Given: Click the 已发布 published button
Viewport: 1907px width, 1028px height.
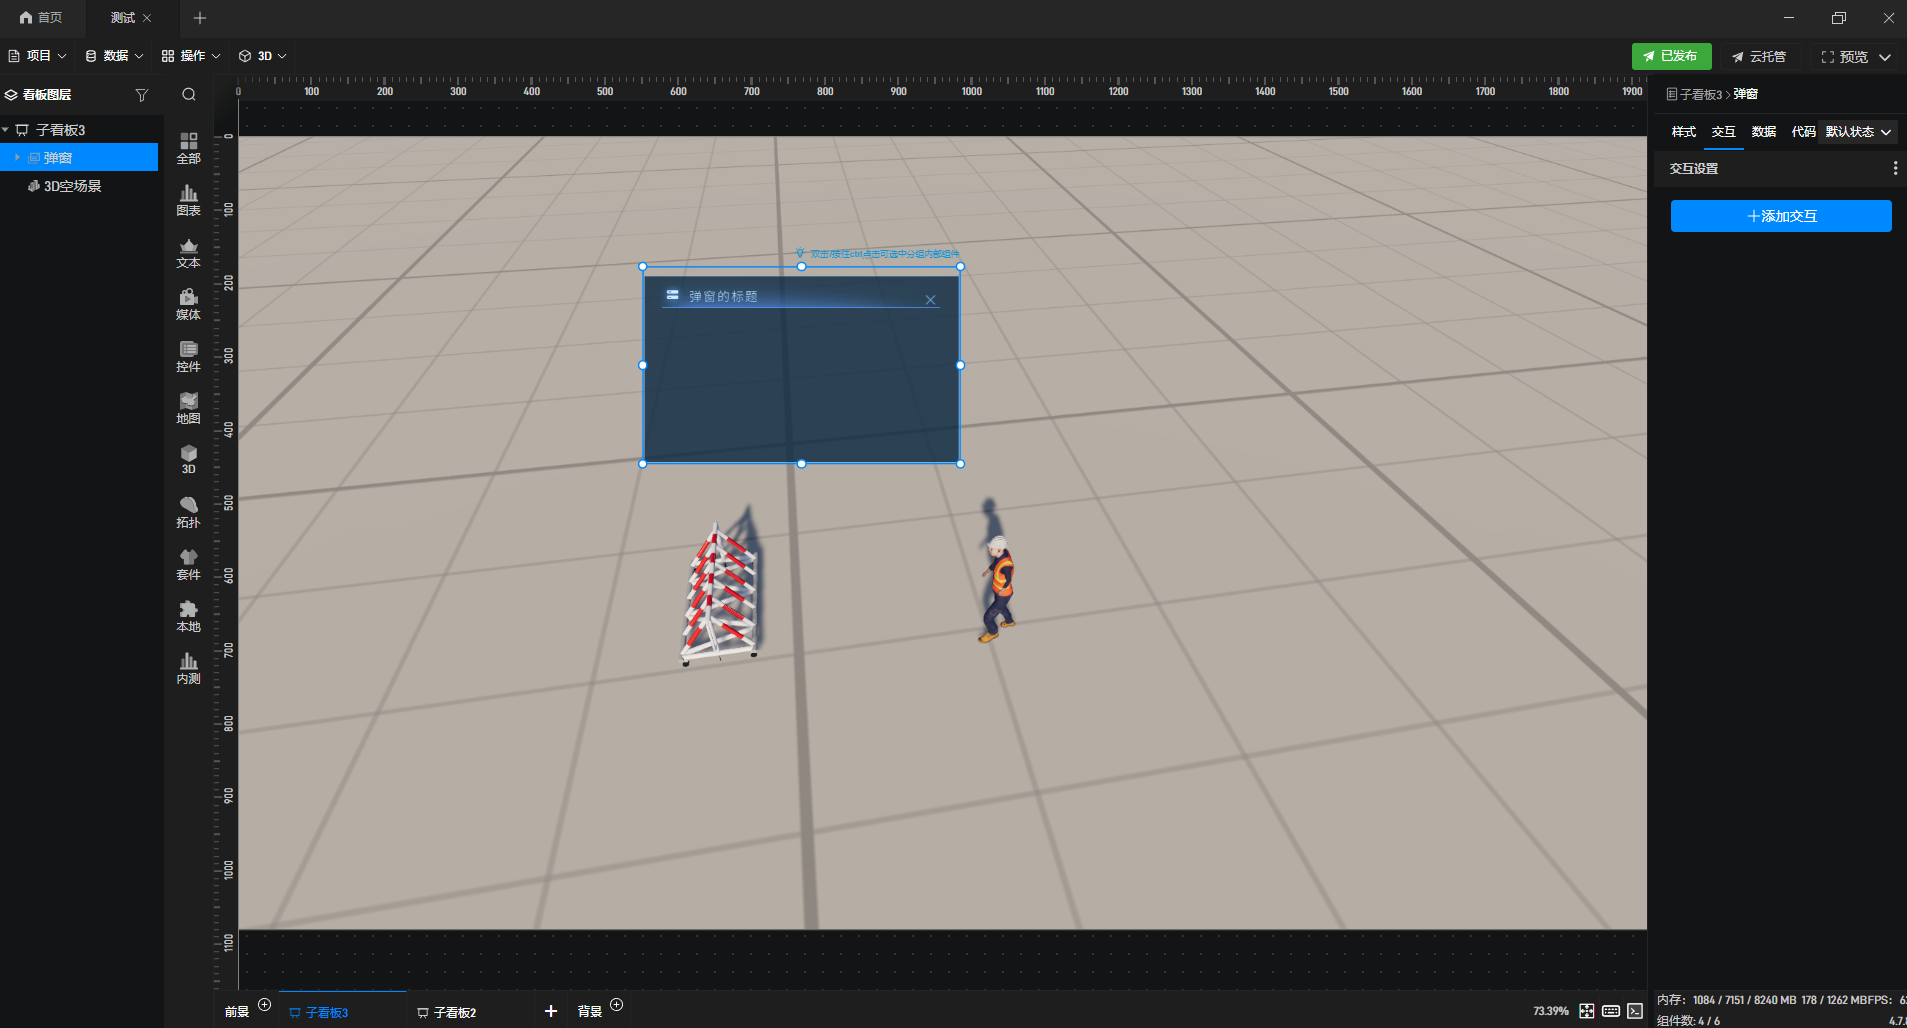Looking at the screenshot, I should coord(1671,56).
